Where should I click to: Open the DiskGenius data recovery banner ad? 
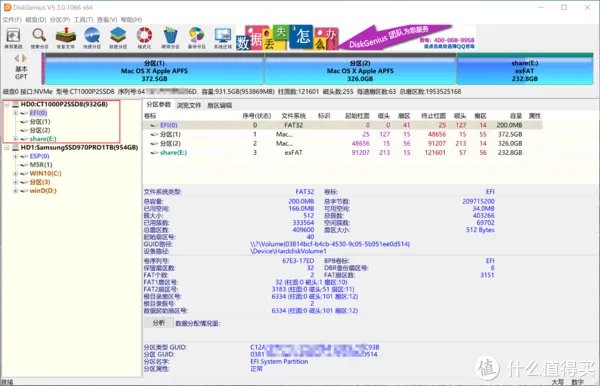point(356,37)
